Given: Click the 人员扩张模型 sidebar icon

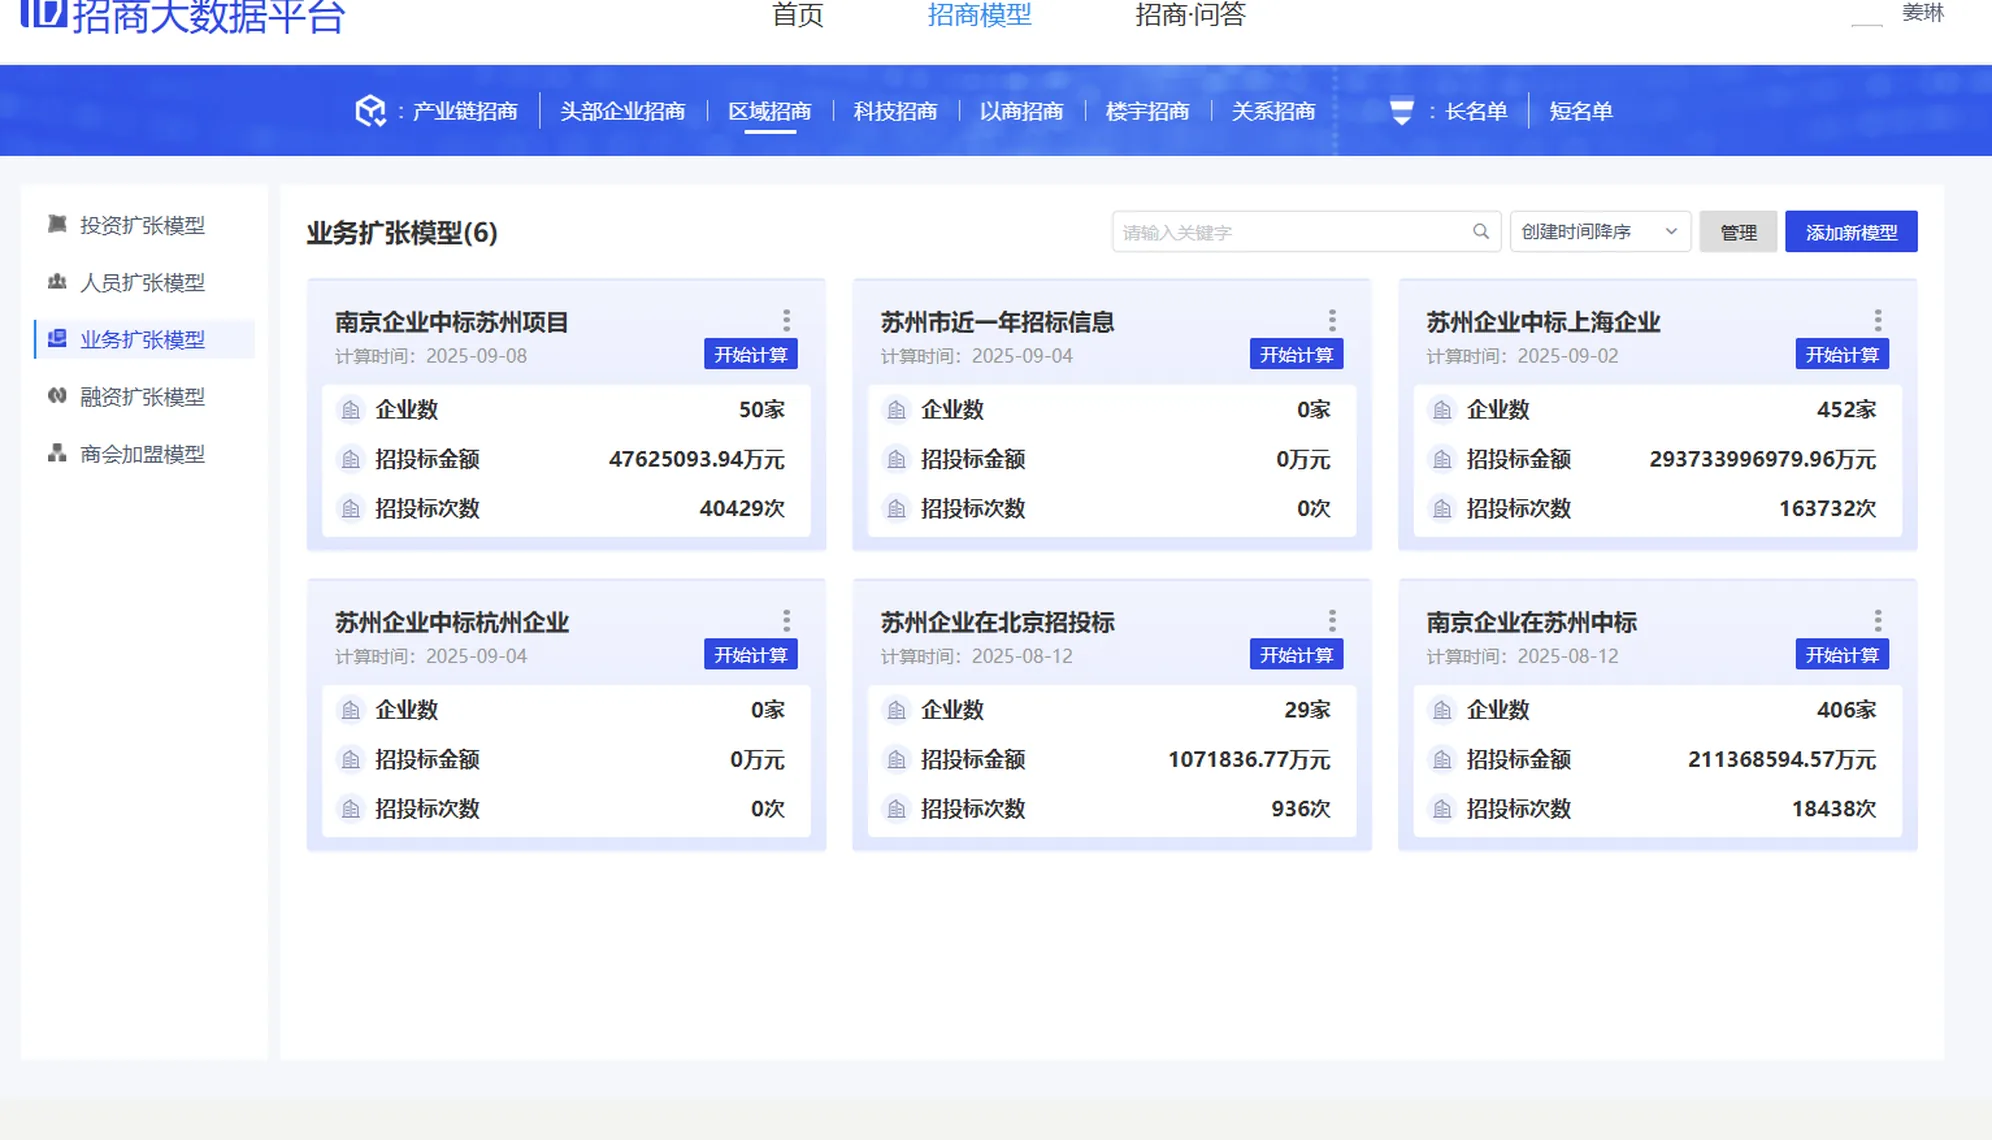Looking at the screenshot, I should (x=57, y=282).
